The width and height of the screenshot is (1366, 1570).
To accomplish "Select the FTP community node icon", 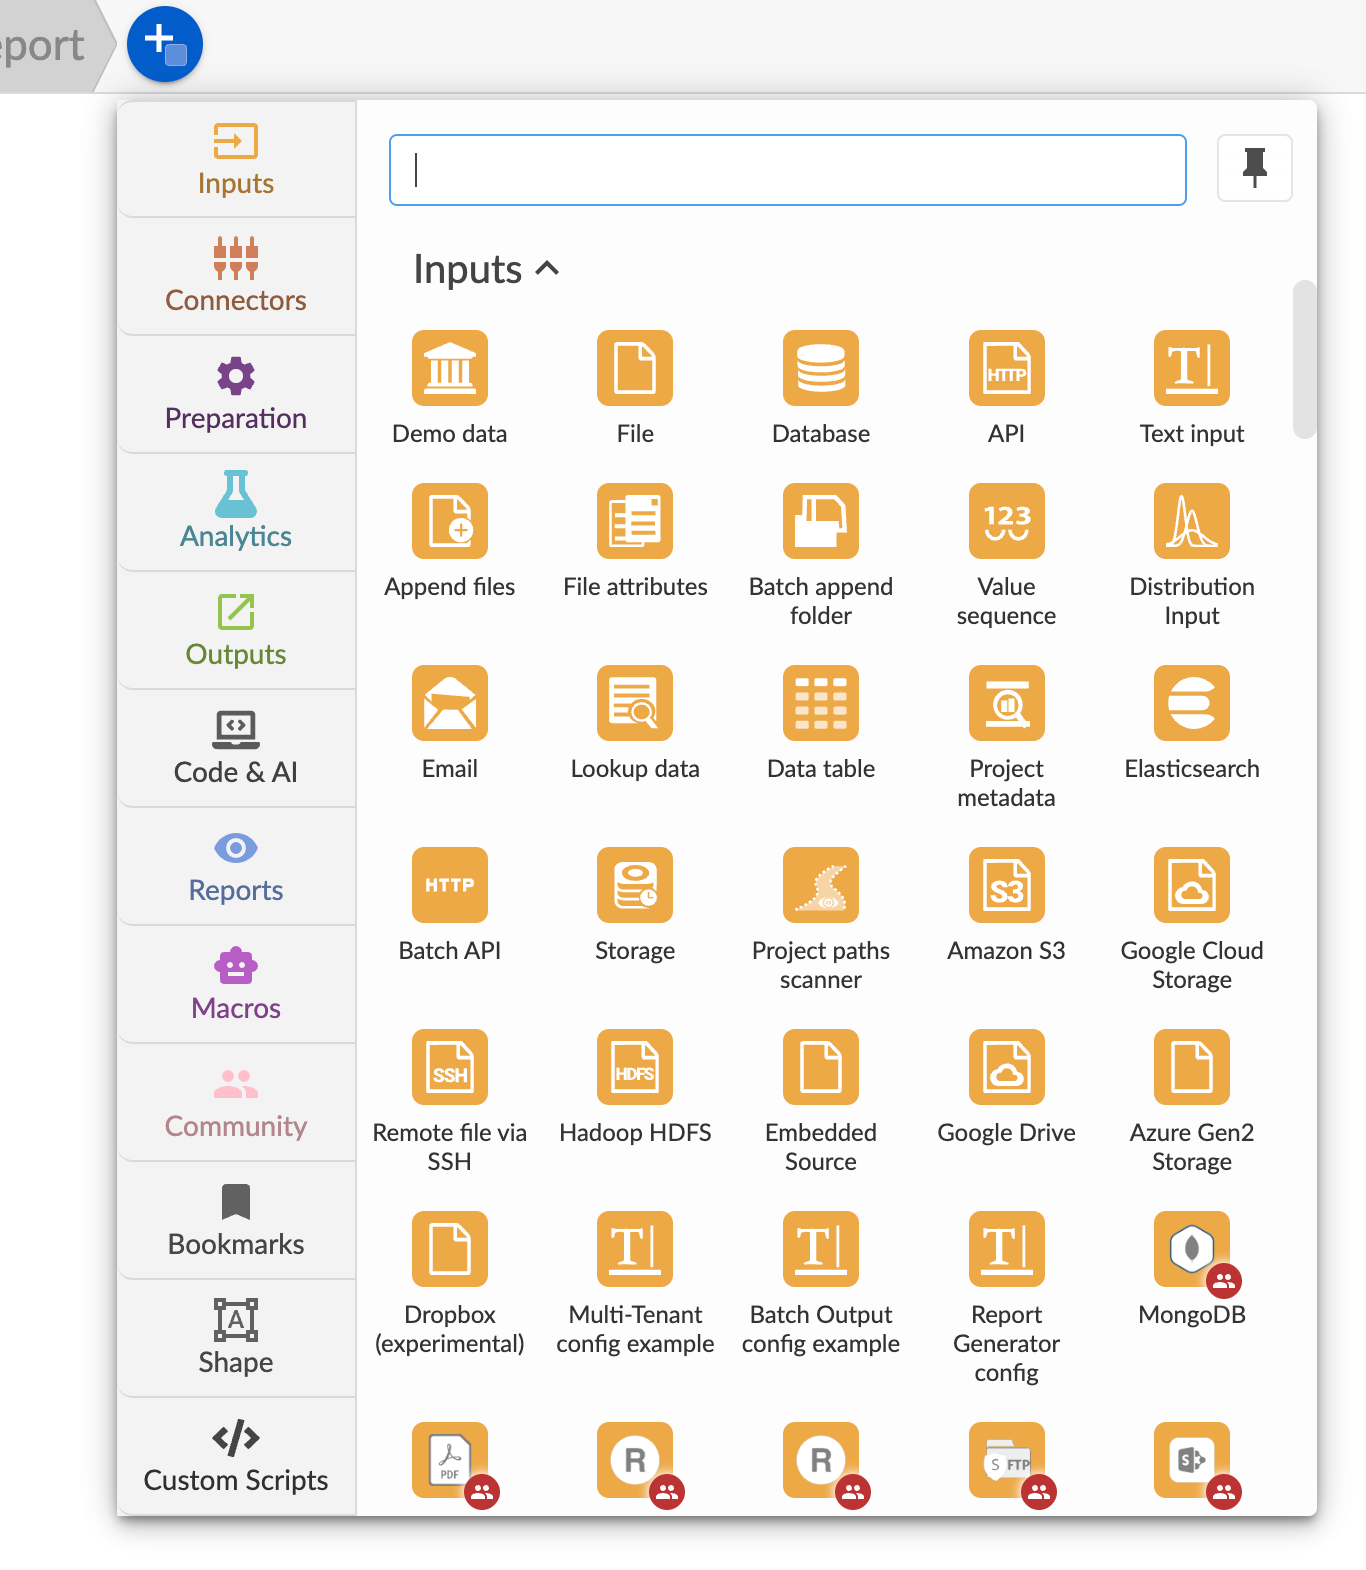I will click(x=1007, y=1460).
